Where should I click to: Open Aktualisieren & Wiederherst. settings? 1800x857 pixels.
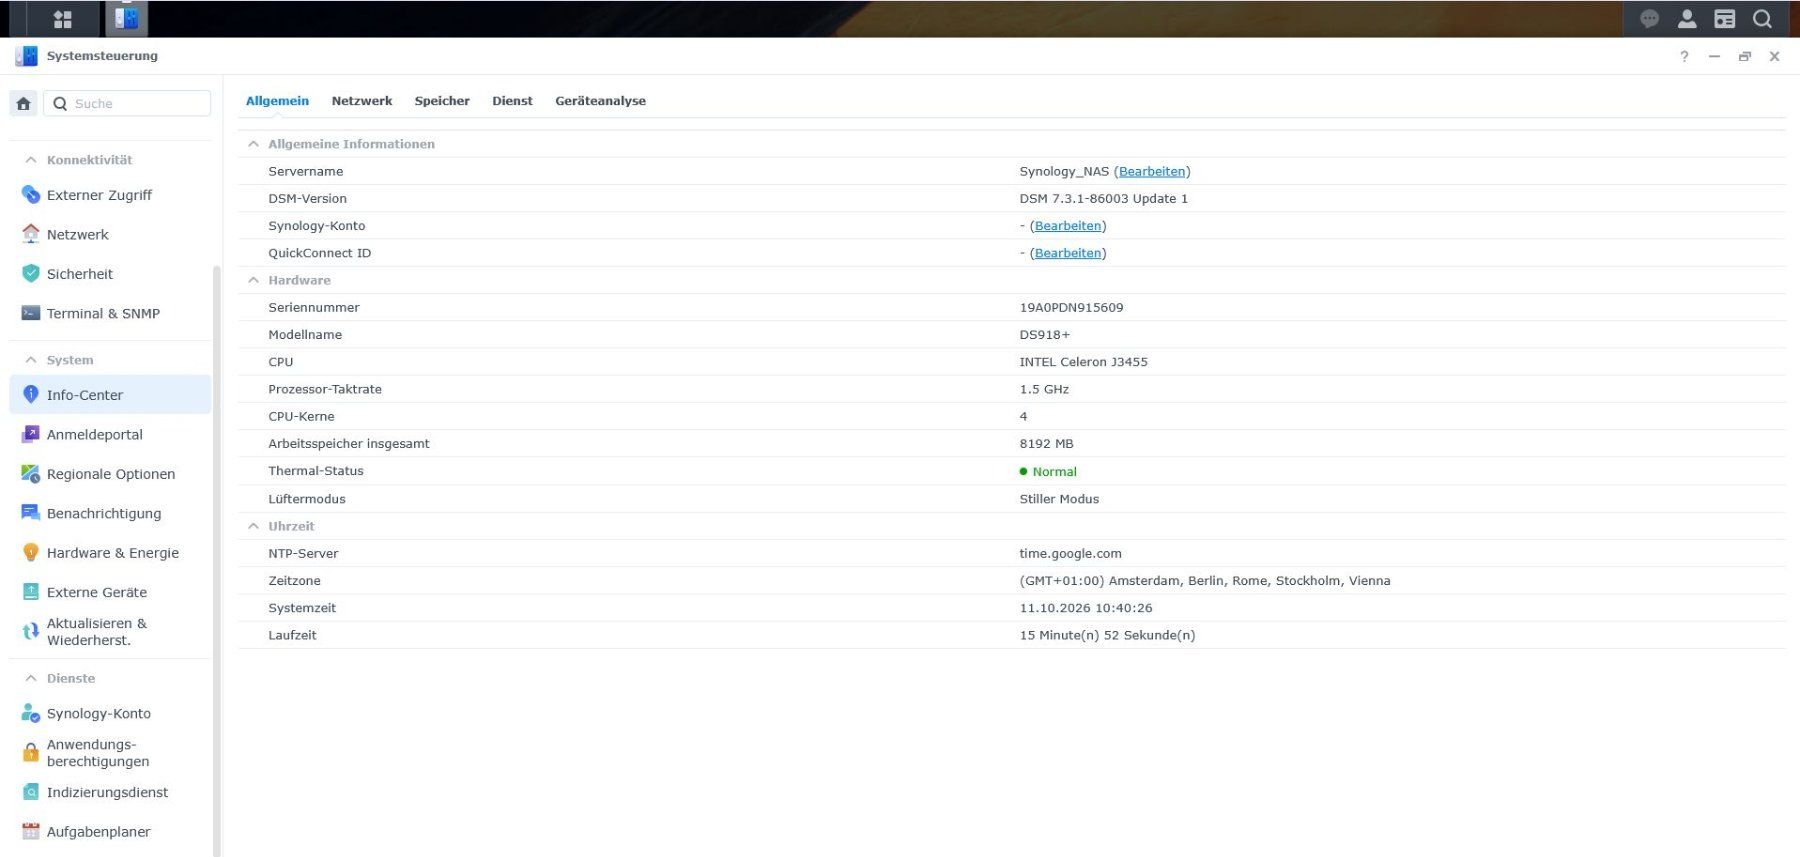(x=110, y=632)
